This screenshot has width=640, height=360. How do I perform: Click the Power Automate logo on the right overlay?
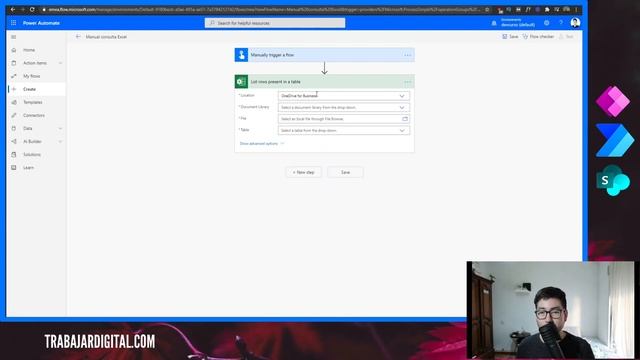click(615, 140)
